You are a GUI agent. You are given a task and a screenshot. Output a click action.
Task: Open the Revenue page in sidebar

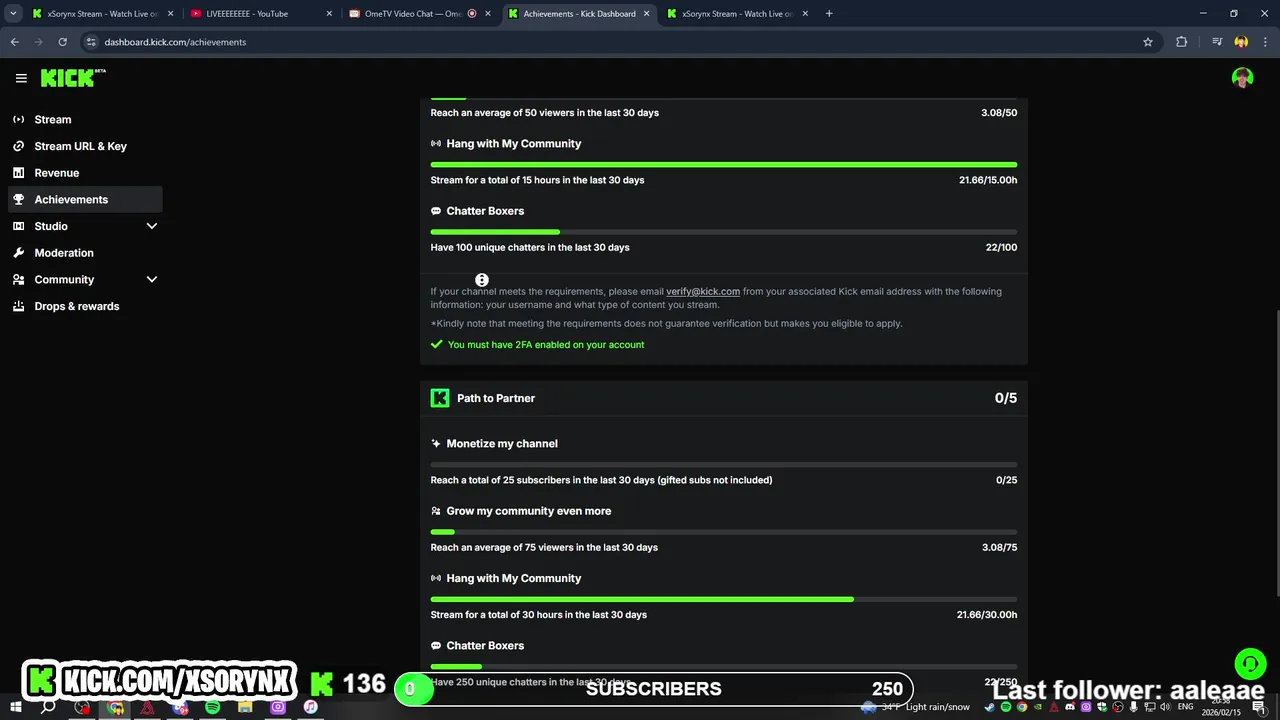click(85, 173)
